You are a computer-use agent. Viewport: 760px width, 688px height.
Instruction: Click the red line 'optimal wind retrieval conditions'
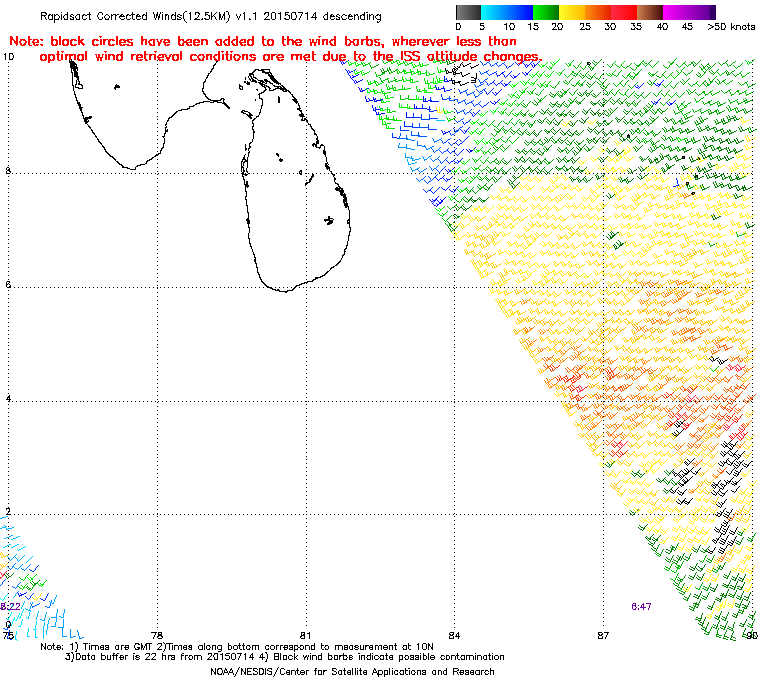tap(291, 57)
